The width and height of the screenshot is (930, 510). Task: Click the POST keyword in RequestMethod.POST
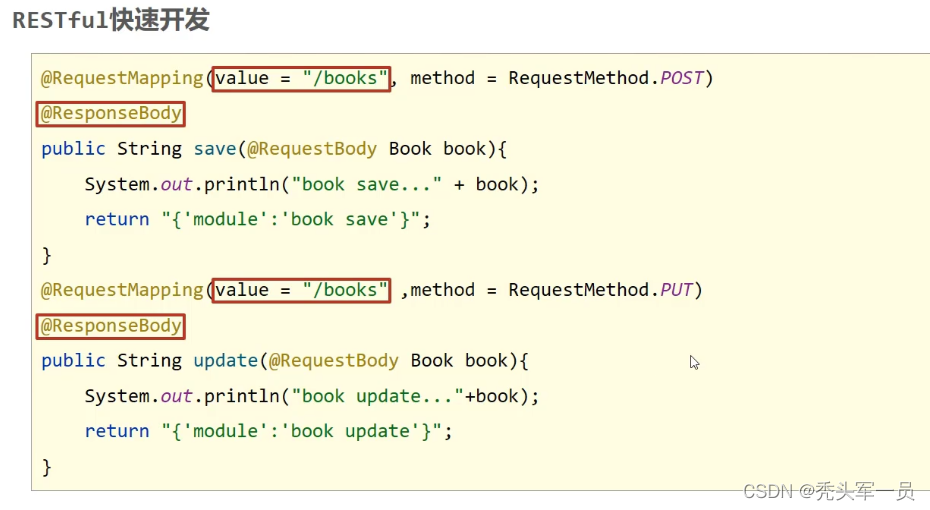tap(682, 78)
